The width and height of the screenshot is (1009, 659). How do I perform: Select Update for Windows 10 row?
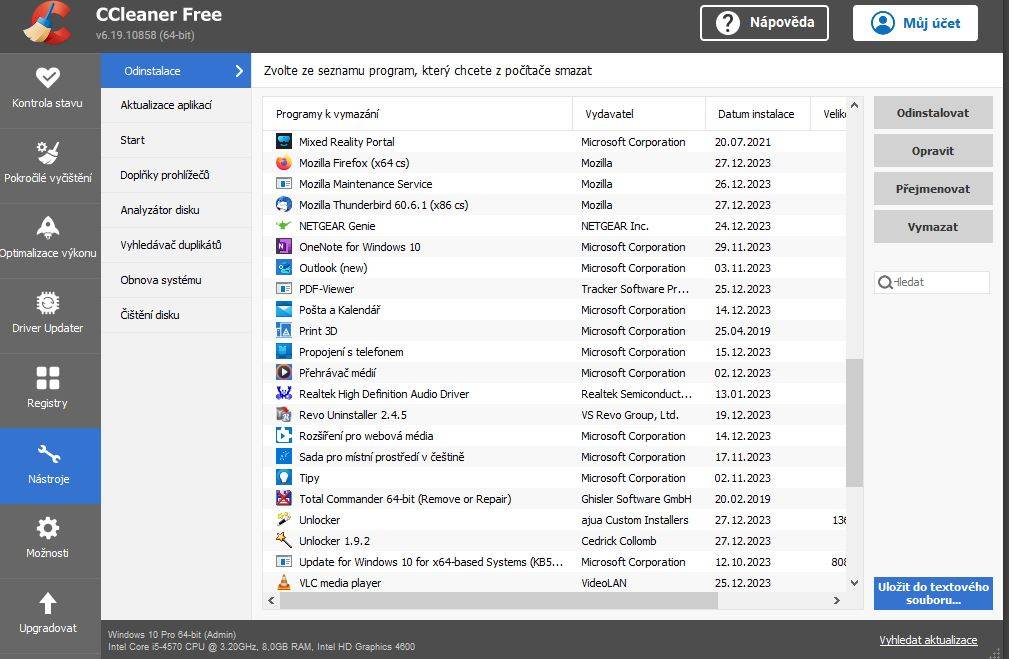pos(555,562)
